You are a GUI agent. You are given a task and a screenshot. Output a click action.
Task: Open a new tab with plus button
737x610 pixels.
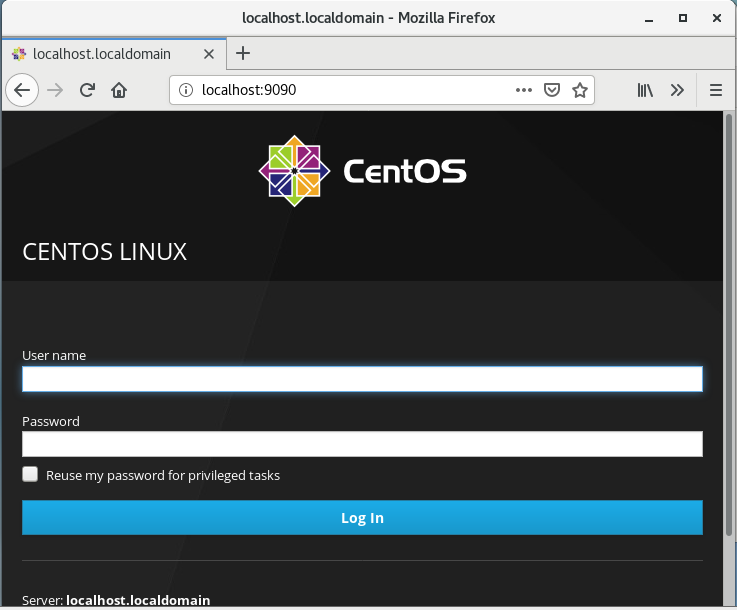click(x=242, y=53)
